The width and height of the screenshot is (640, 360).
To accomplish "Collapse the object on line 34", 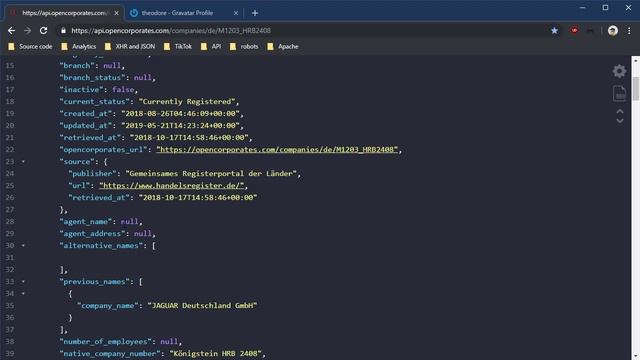I will (x=23, y=293).
